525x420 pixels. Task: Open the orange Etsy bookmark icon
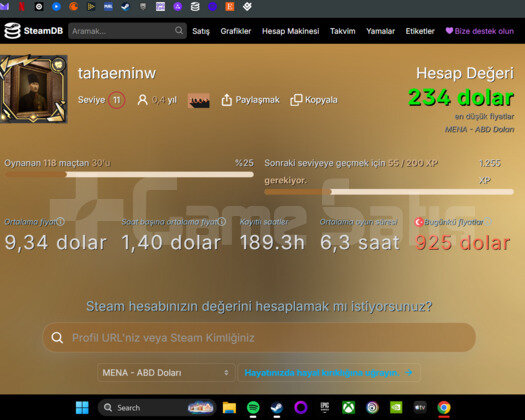(230, 6)
